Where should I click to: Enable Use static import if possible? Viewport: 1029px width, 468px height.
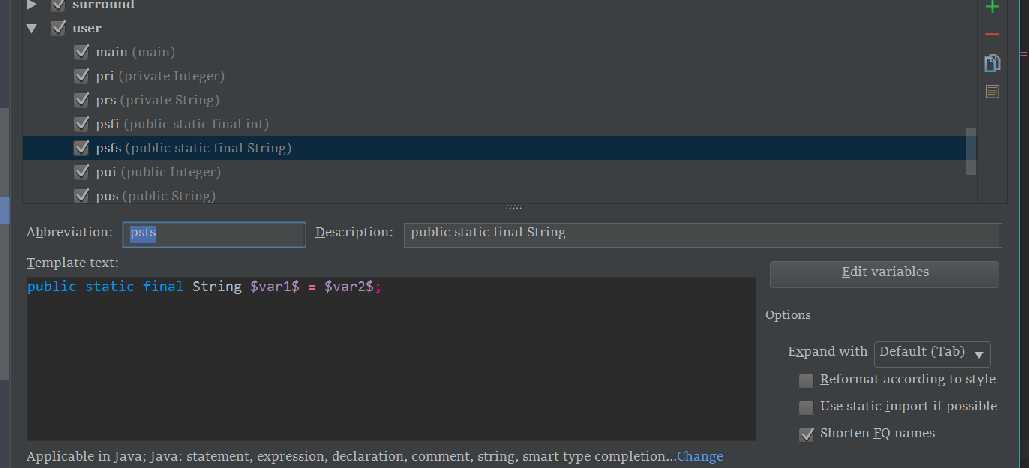pyautogui.click(x=806, y=408)
